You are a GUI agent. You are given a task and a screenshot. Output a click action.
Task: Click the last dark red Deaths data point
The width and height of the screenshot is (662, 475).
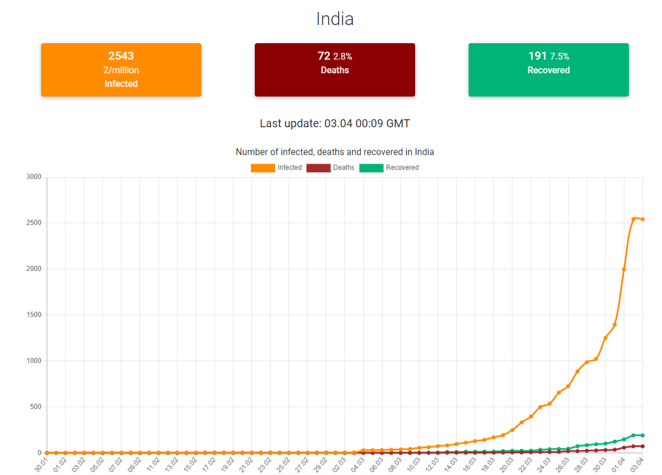click(x=642, y=447)
